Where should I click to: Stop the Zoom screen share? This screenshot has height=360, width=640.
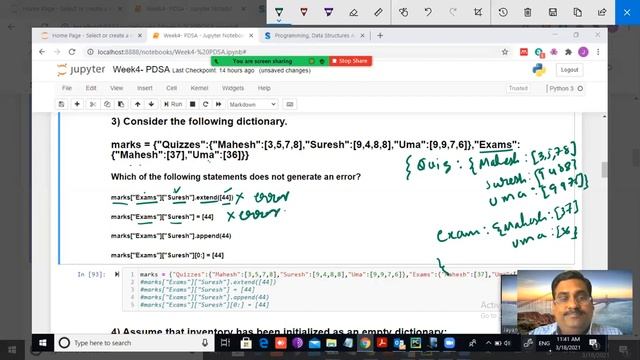pos(350,61)
